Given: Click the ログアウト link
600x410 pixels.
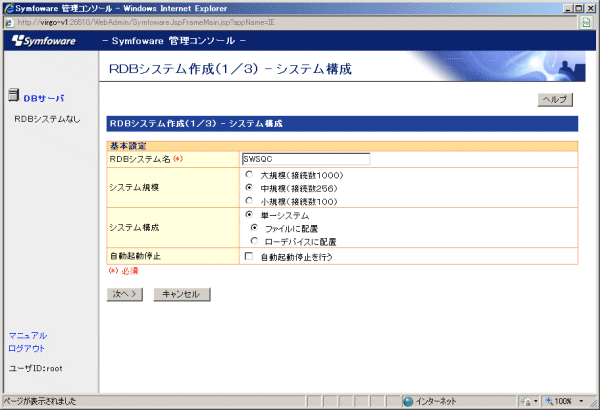Looking at the screenshot, I should (x=26, y=348).
